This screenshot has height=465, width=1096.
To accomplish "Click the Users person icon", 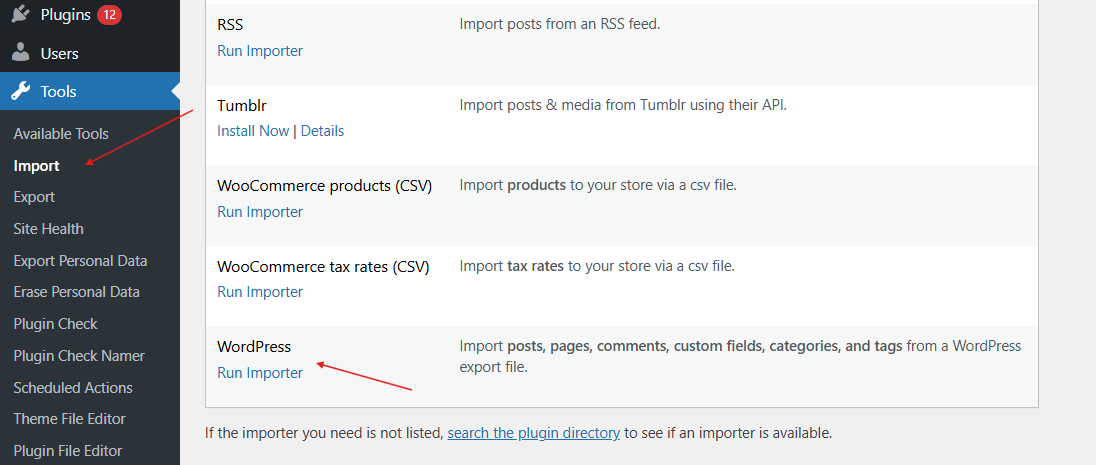I will pos(21,52).
